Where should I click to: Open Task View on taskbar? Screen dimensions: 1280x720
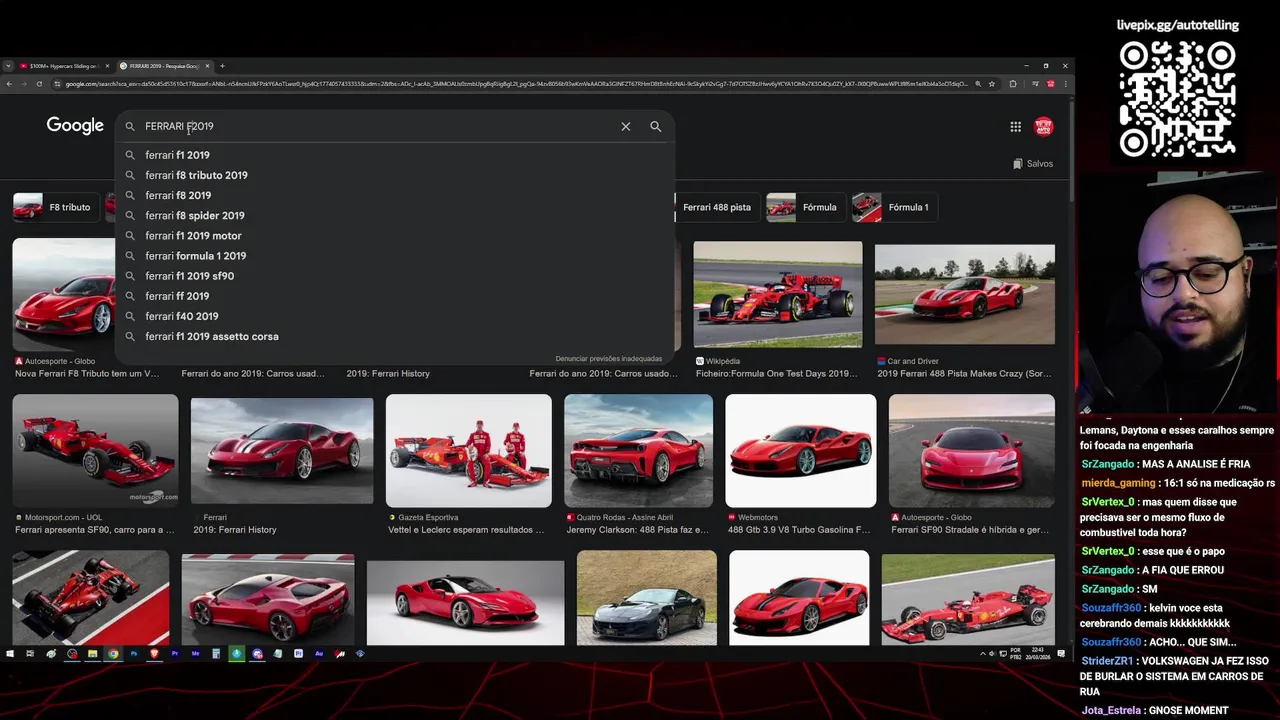tap(30, 654)
